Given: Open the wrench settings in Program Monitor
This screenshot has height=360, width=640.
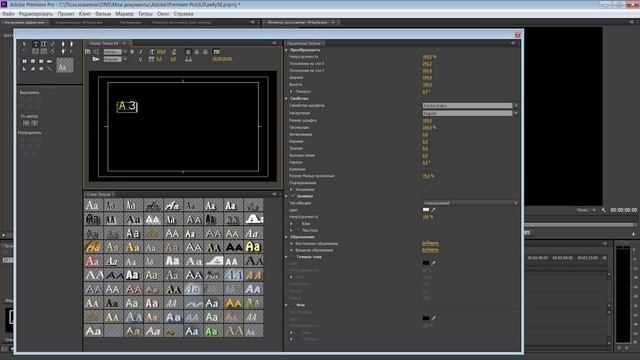Looking at the screenshot, I should (604, 210).
